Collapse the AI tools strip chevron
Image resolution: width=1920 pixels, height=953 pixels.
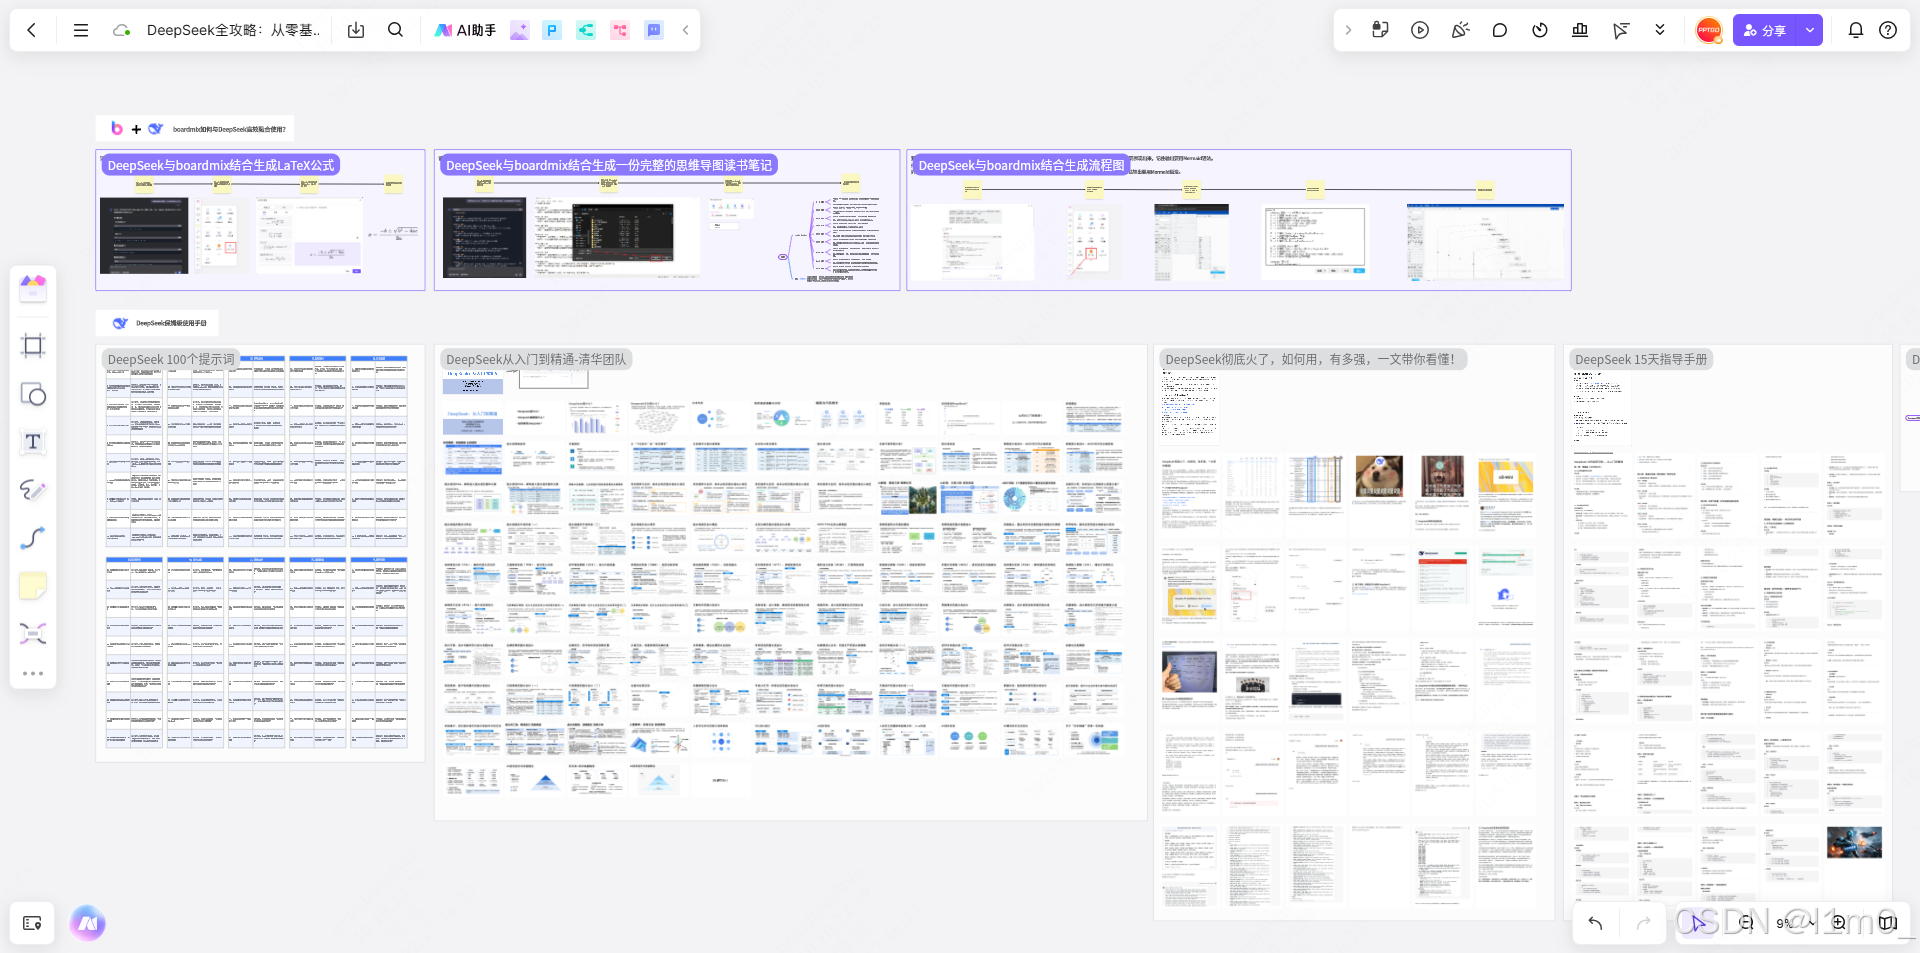[686, 30]
